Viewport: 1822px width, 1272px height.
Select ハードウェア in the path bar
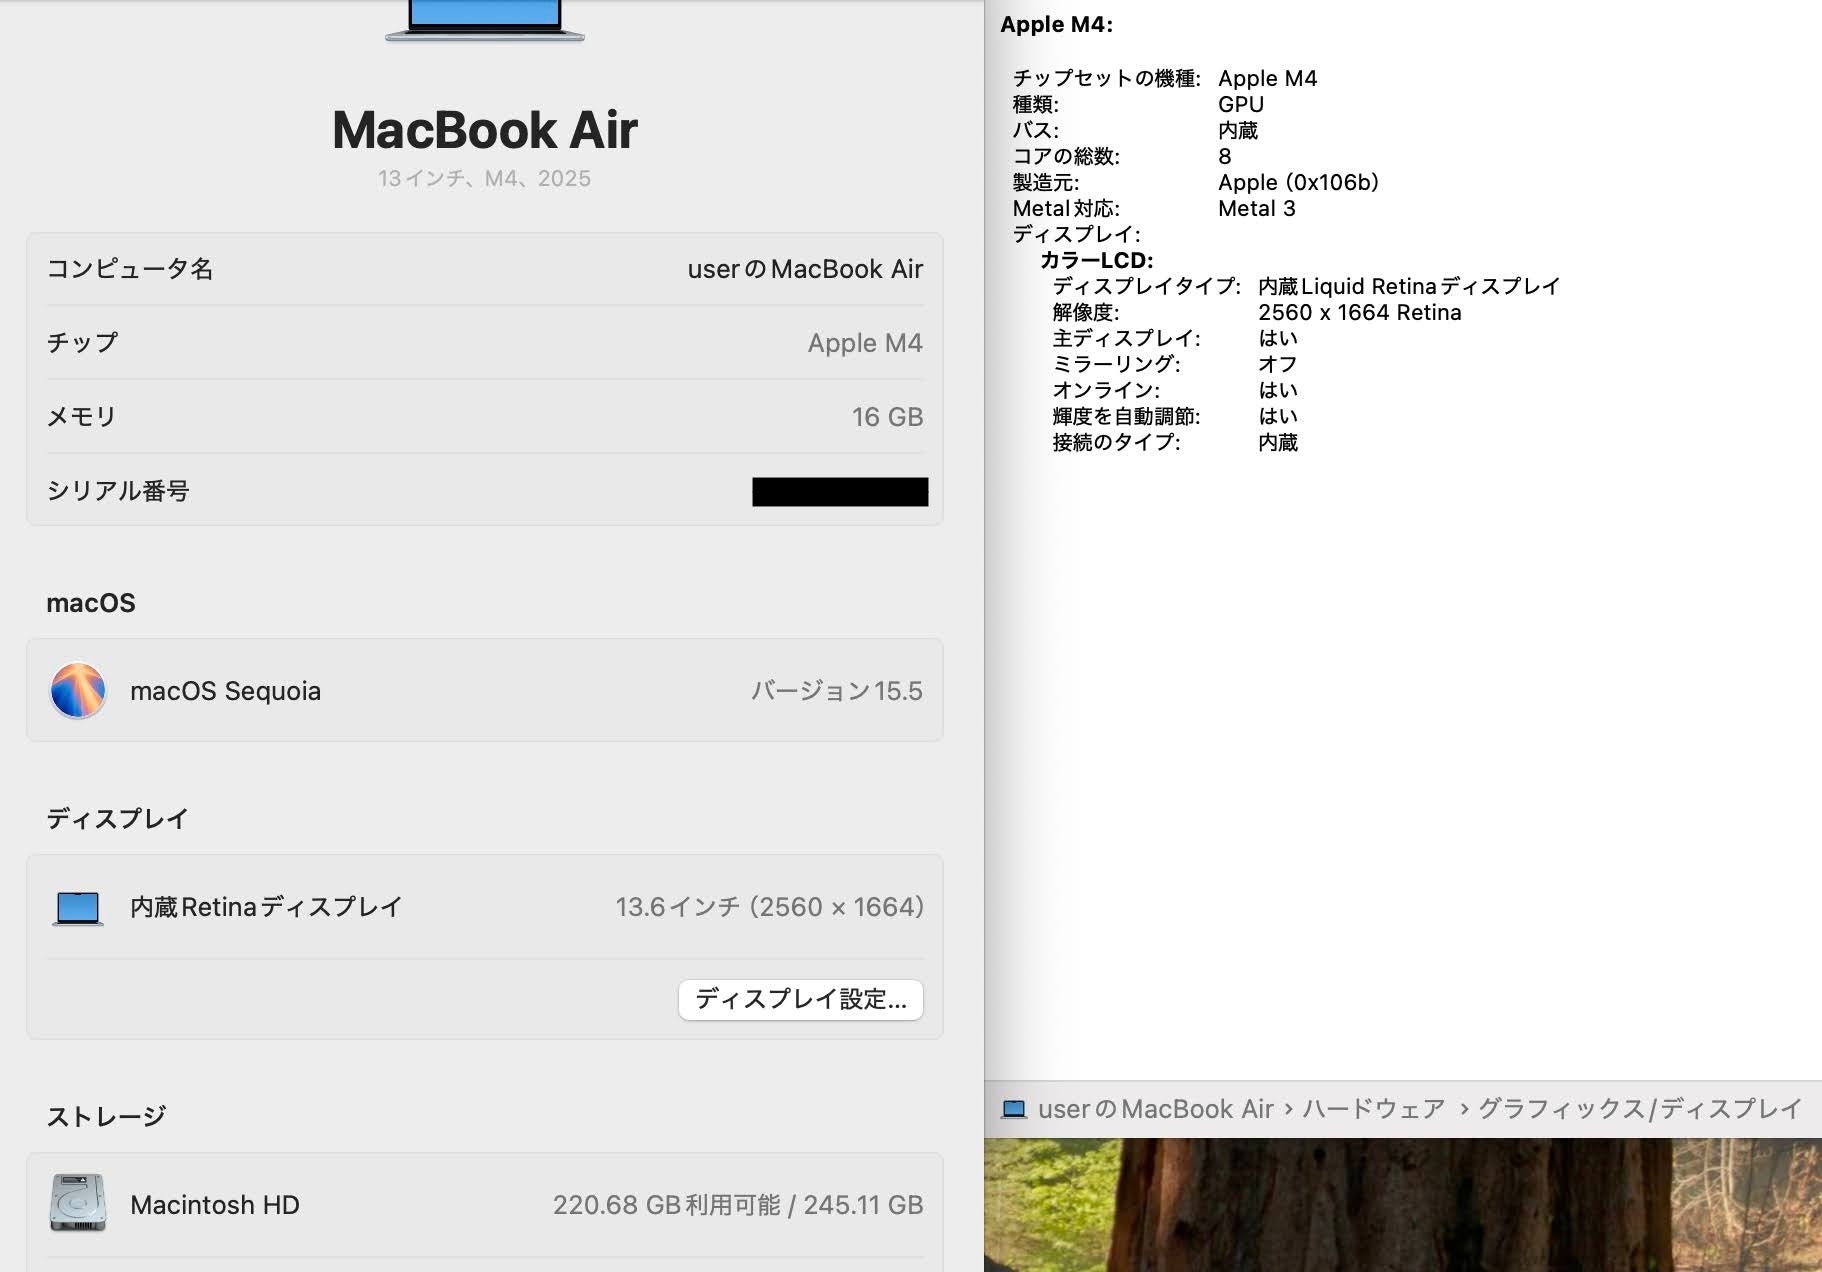click(1373, 1109)
